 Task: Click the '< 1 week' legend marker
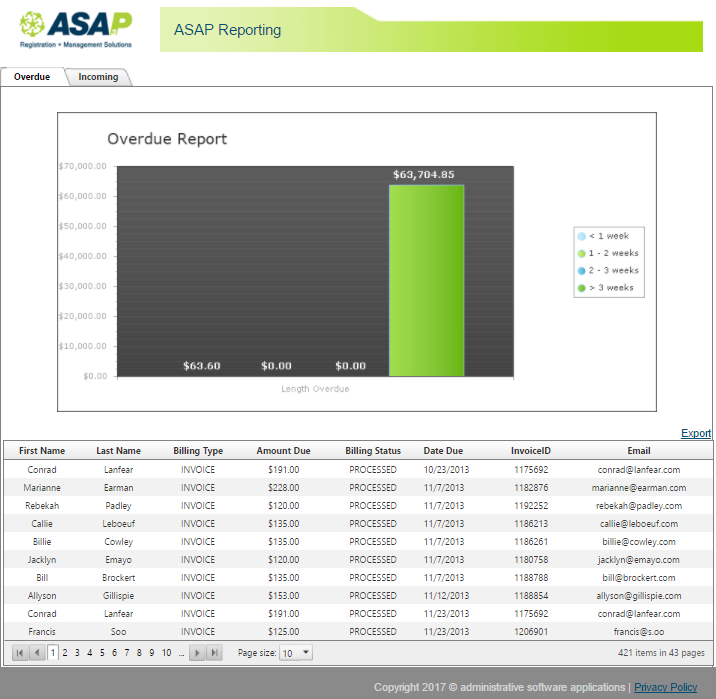581,236
